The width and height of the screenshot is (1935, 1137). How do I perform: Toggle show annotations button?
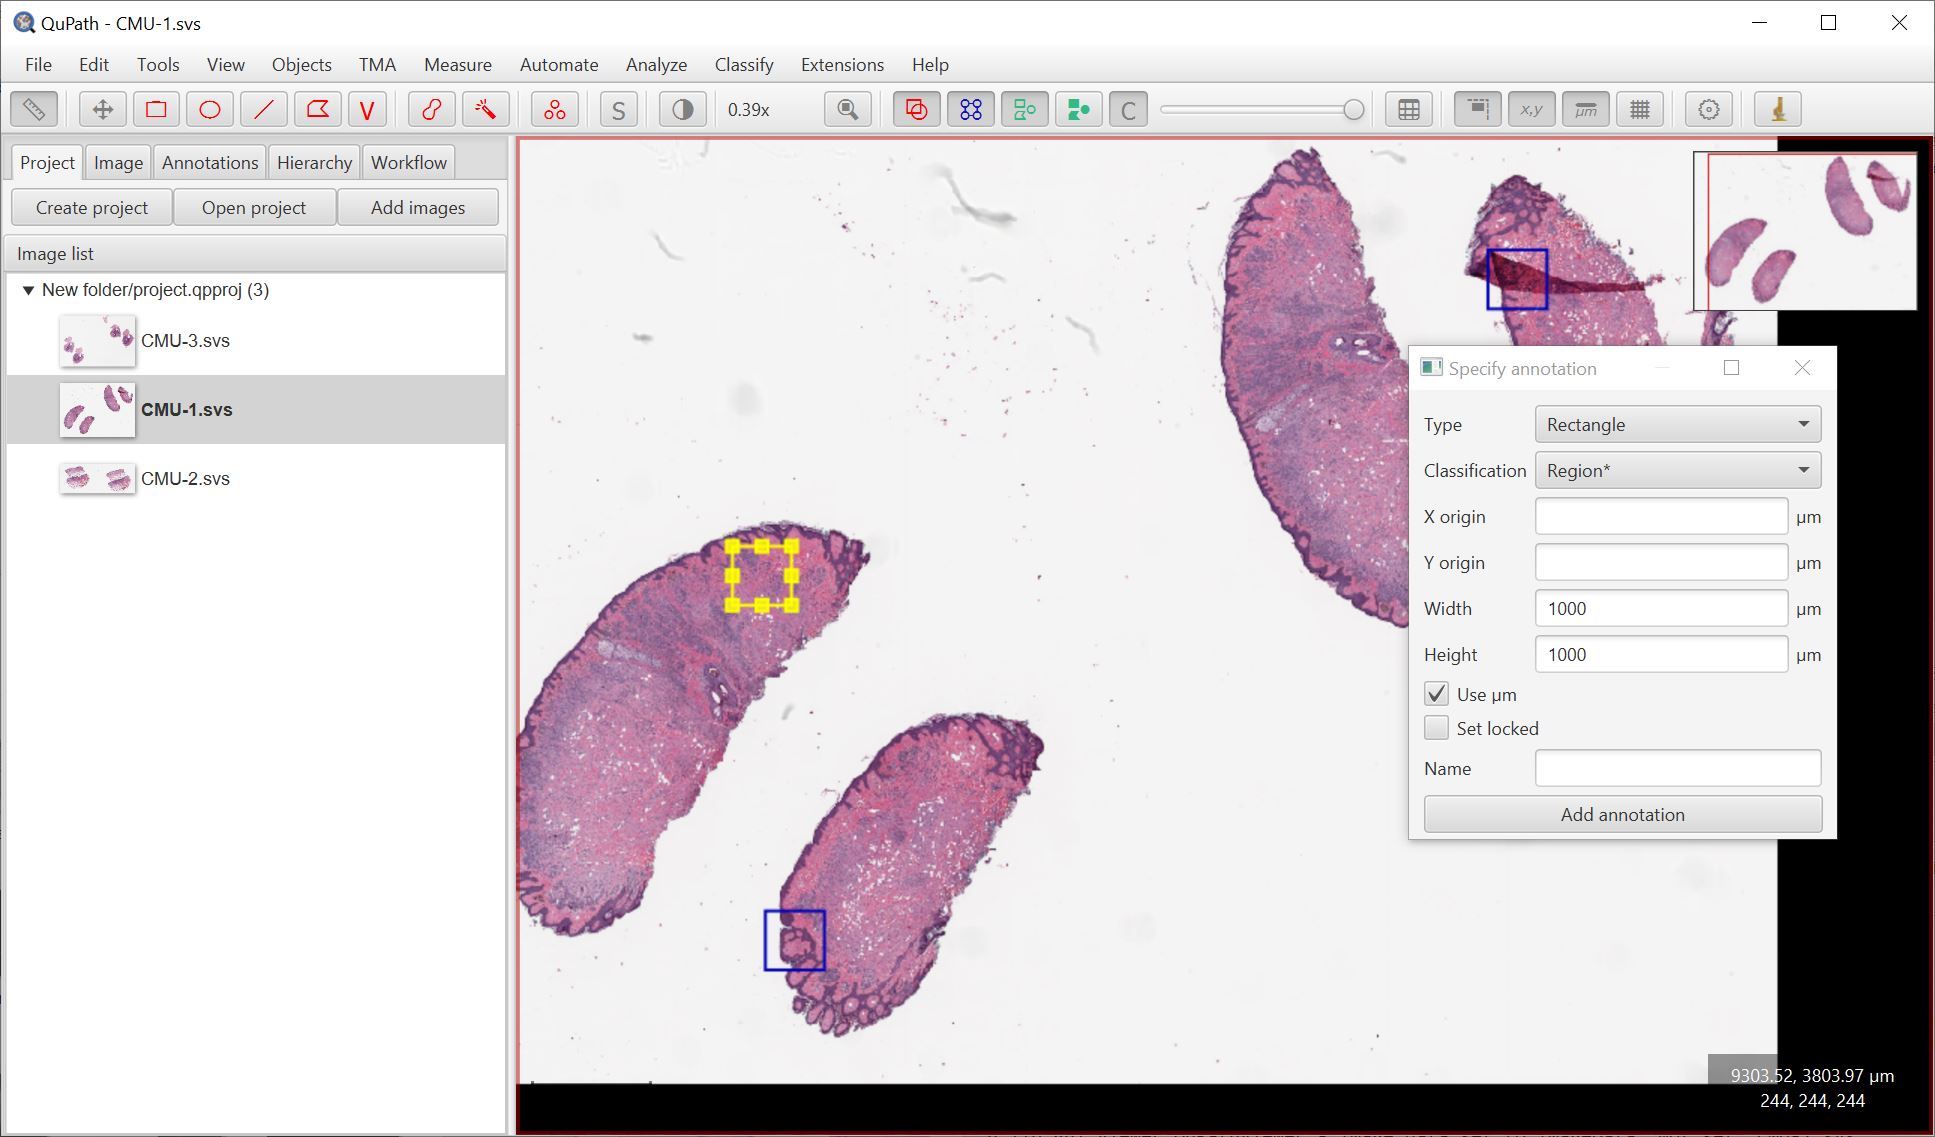point(916,109)
